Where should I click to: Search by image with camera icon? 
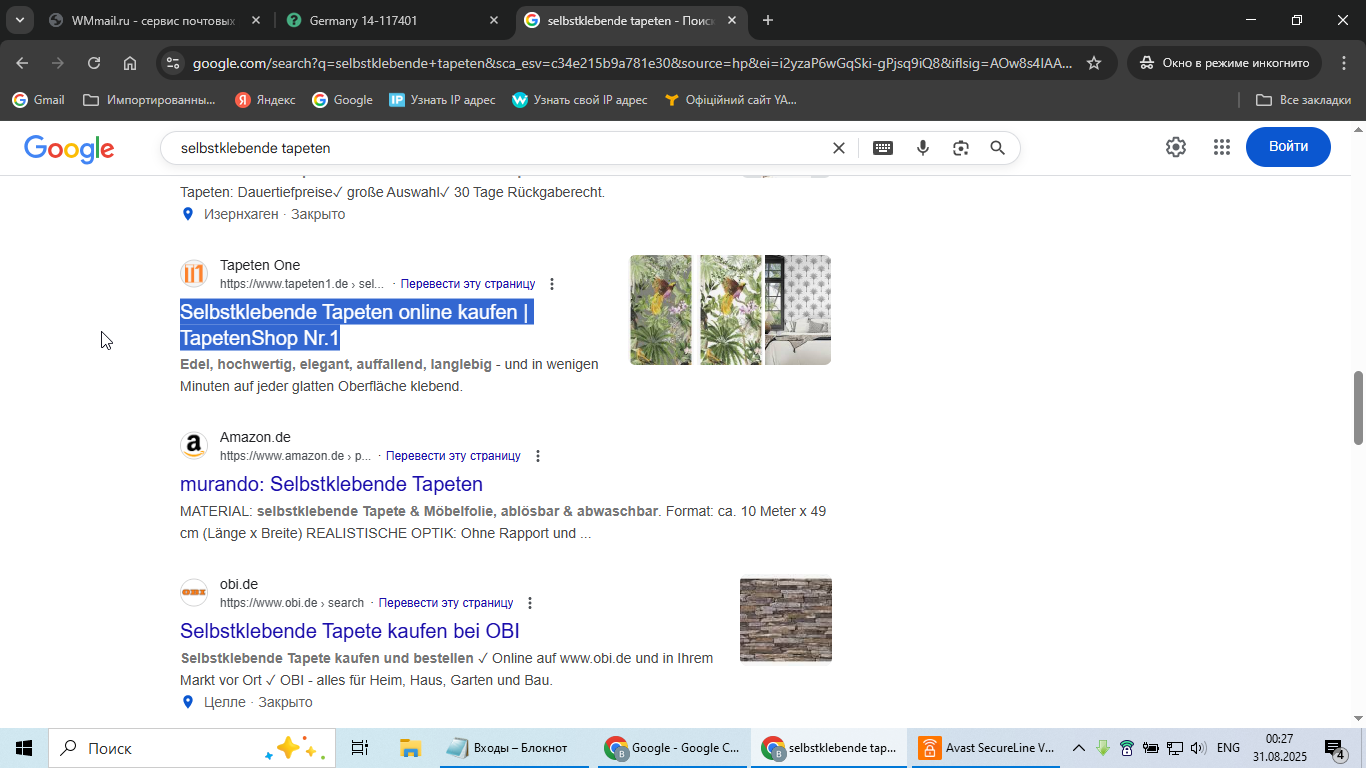pos(961,148)
